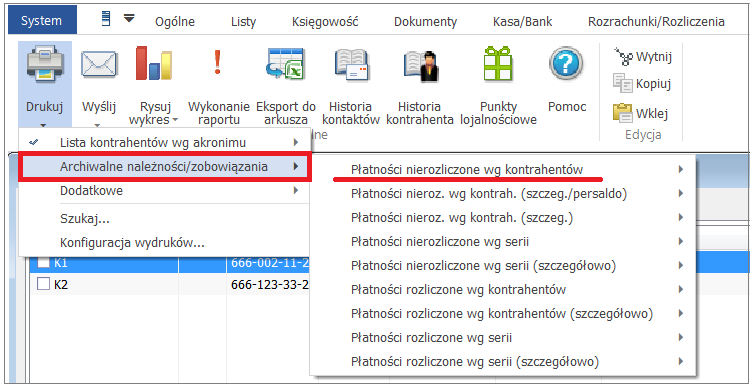Open the Dodatkowe submenu
Image resolution: width=753 pixels, height=389 pixels.
[x=165, y=191]
